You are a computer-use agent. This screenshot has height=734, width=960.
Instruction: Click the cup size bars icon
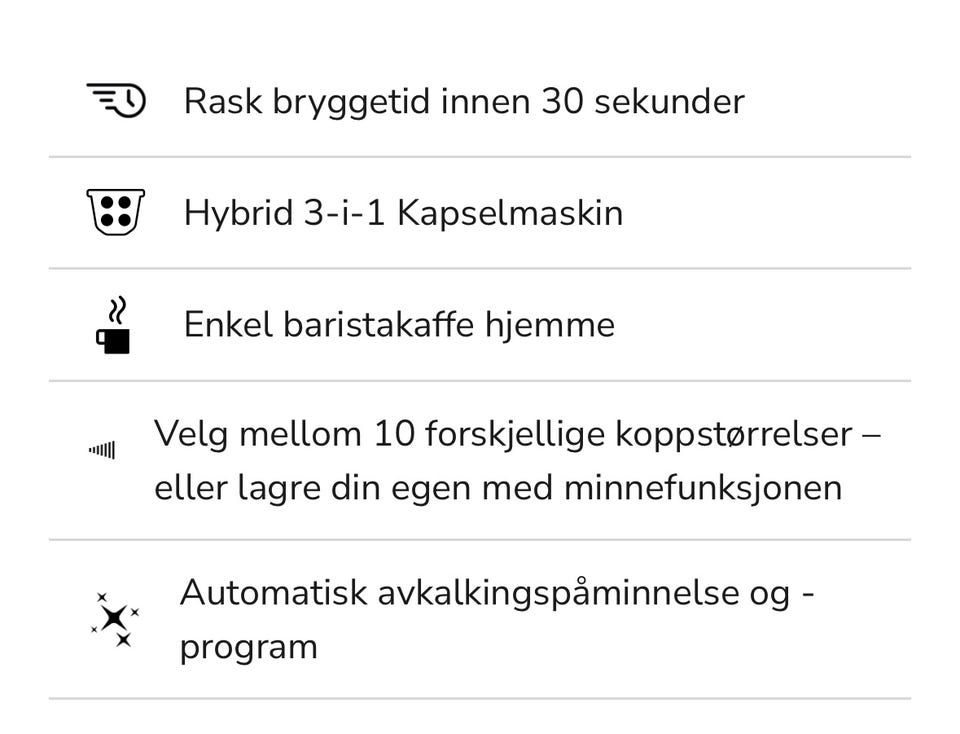tap(102, 450)
